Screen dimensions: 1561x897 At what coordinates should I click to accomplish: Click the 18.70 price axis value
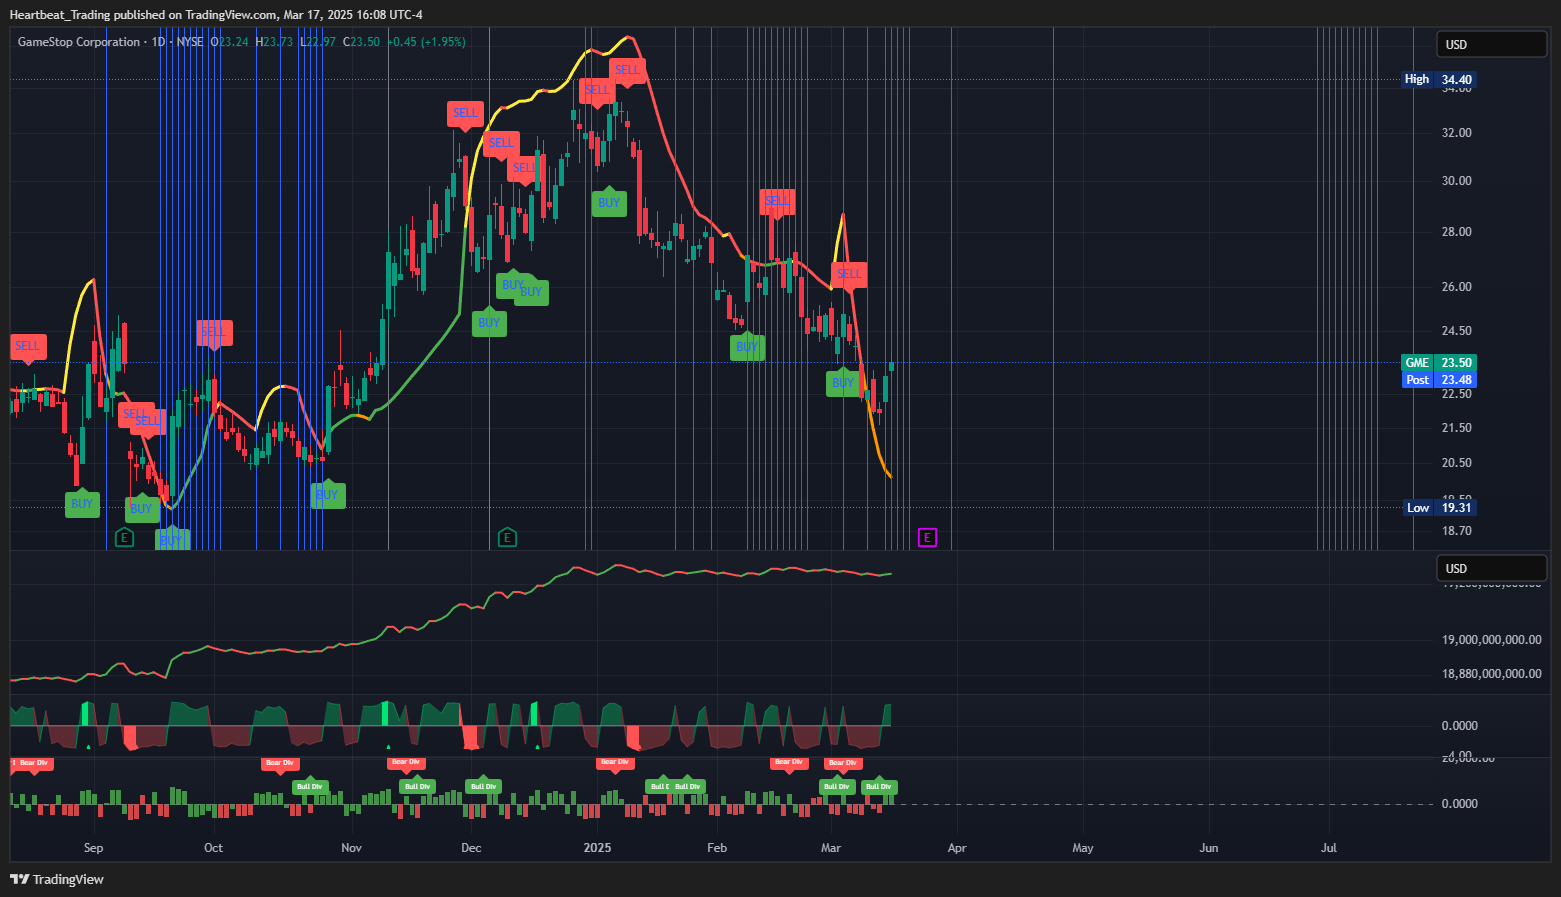point(1456,531)
